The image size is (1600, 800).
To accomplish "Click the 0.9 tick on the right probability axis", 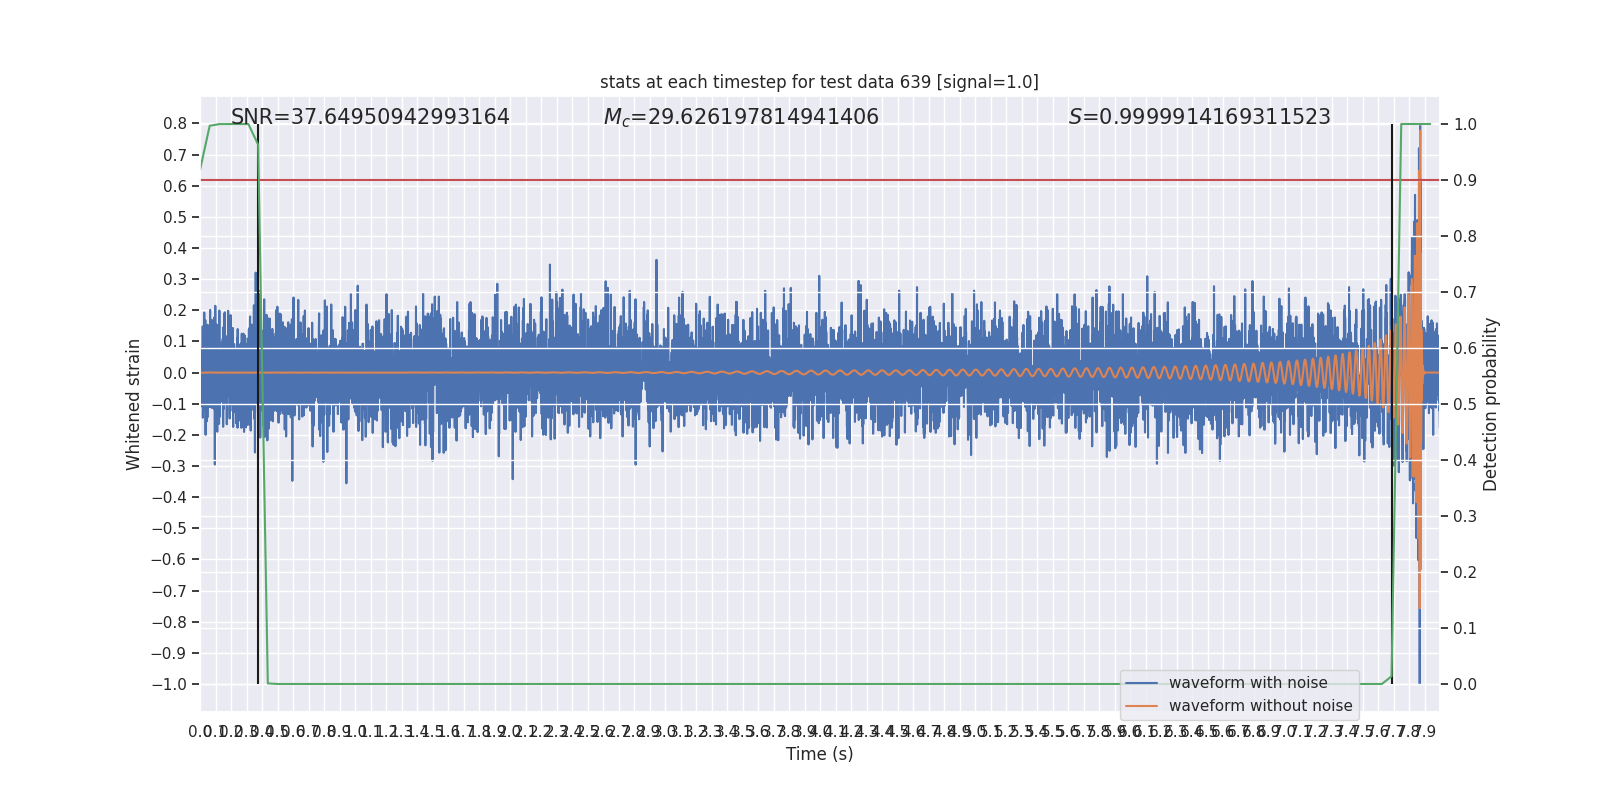I will point(1465,180).
